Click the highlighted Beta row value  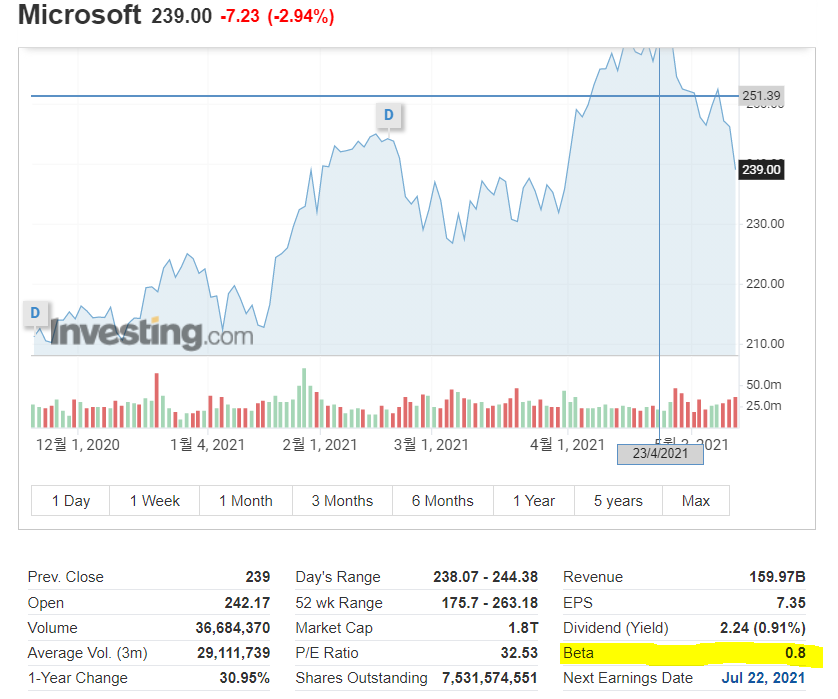(x=795, y=653)
